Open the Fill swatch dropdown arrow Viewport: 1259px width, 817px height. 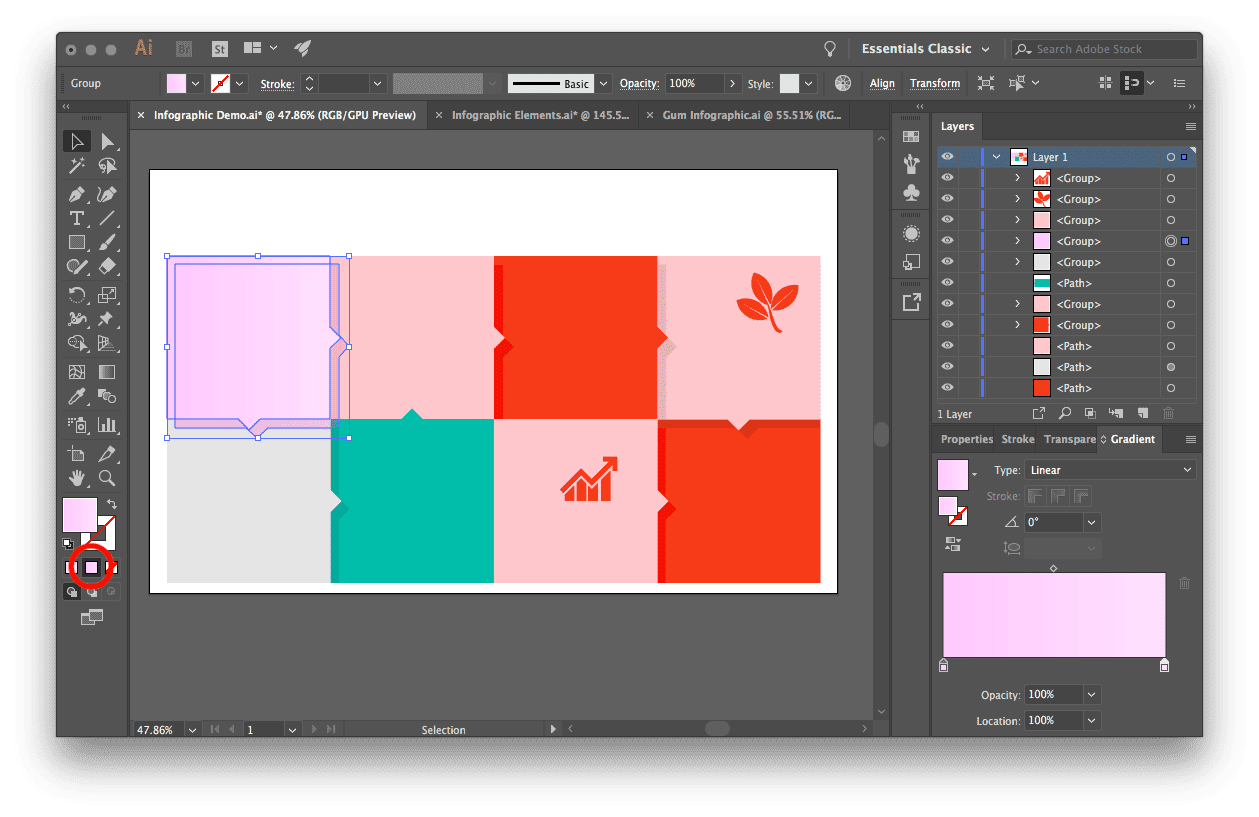pos(196,84)
